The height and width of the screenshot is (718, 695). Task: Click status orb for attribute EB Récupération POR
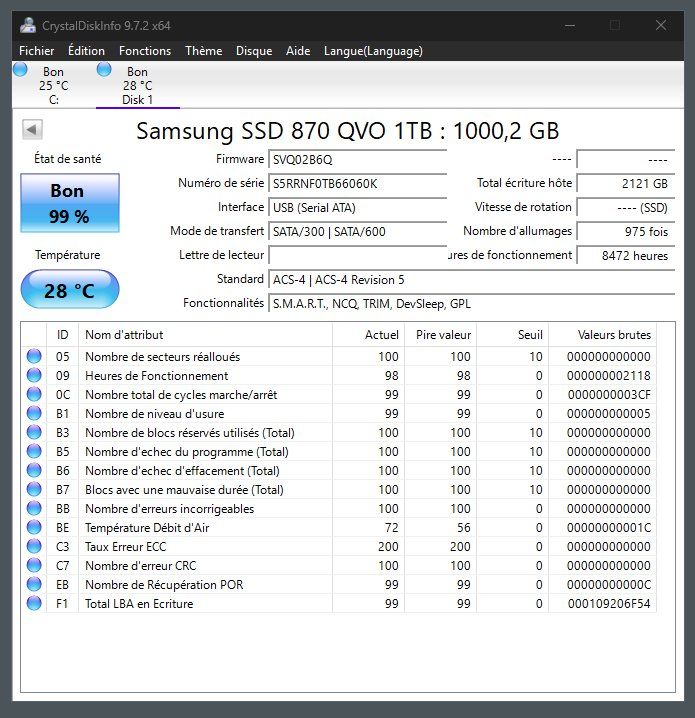(x=34, y=584)
